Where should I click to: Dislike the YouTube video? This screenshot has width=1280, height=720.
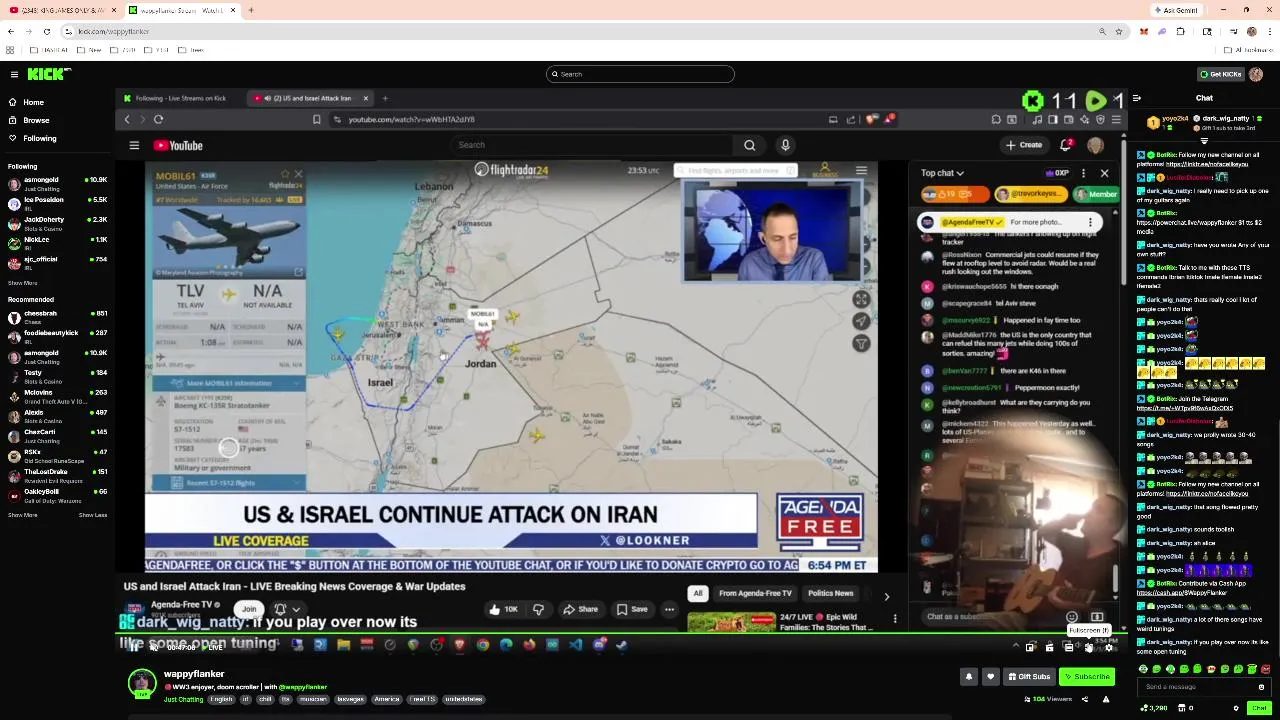[538, 609]
